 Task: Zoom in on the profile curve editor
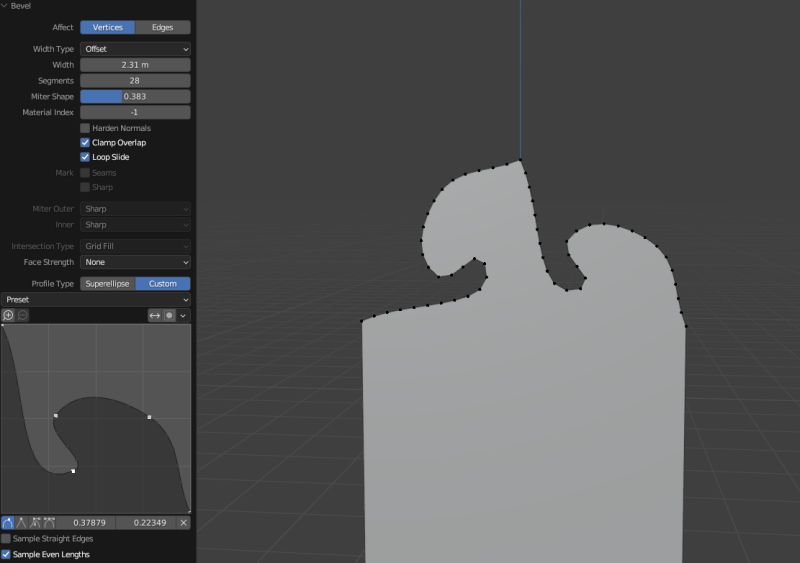[x=8, y=315]
